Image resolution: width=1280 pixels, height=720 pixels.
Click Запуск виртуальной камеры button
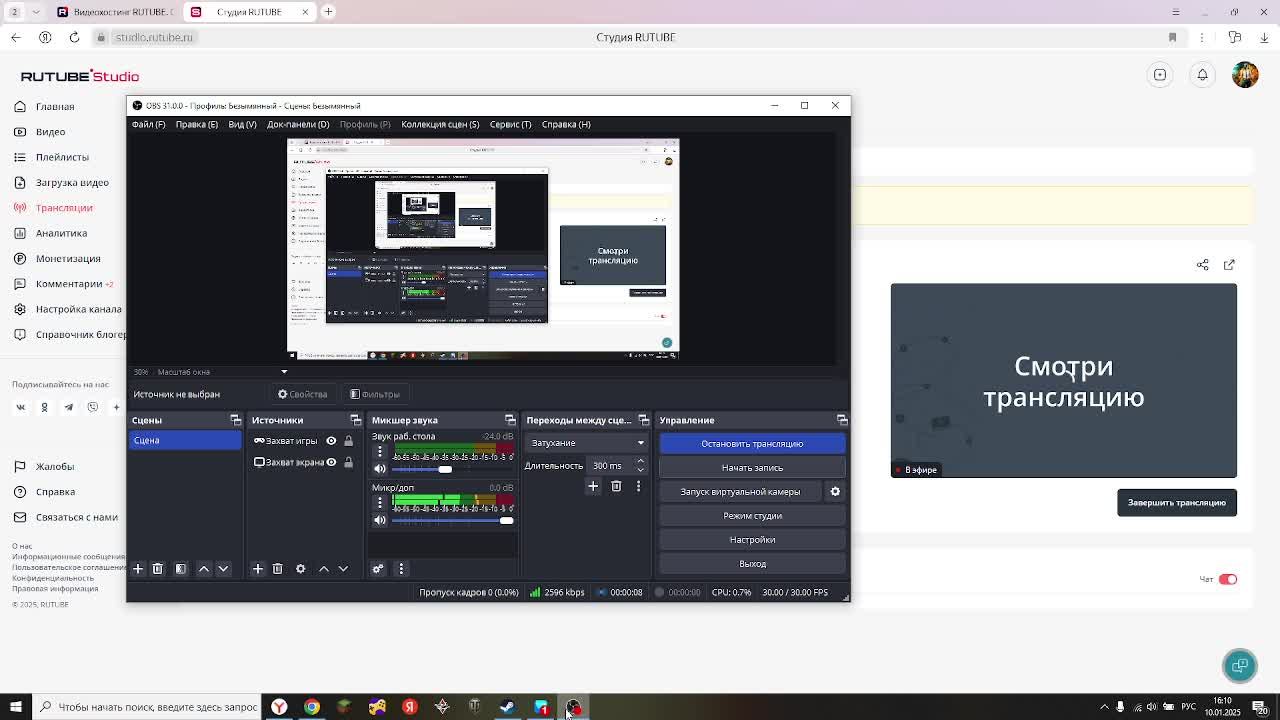[740, 491]
